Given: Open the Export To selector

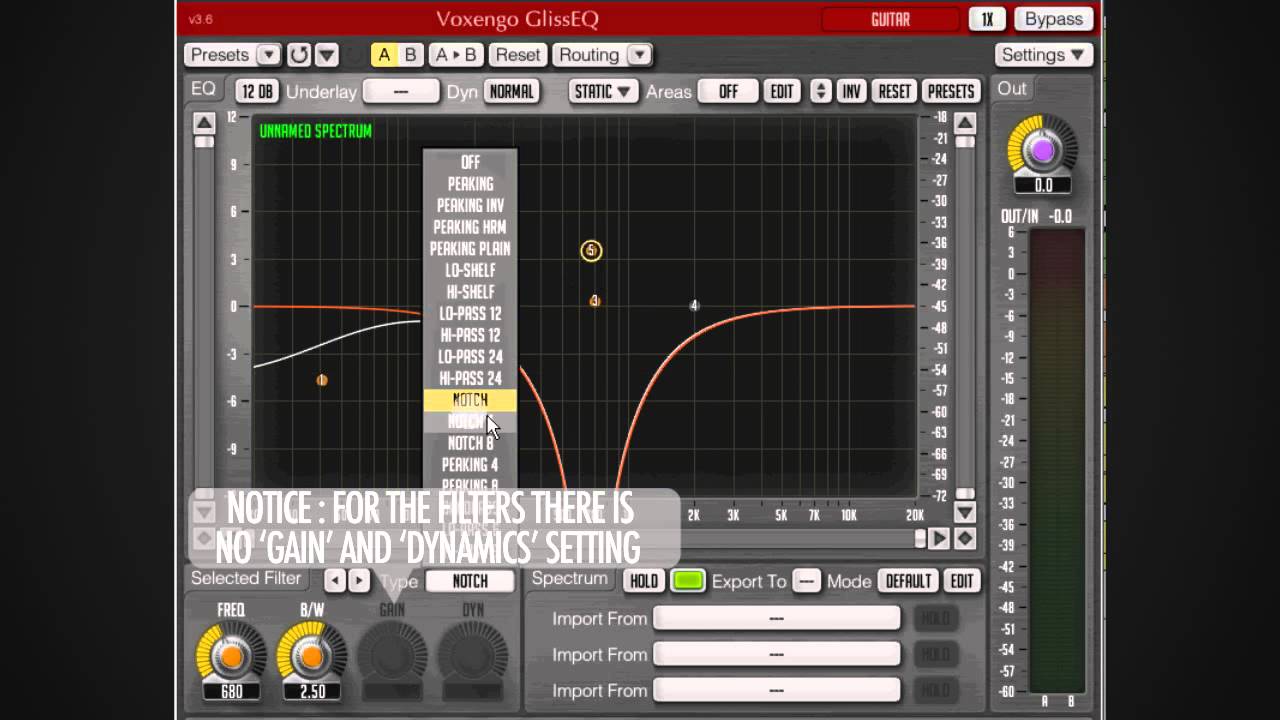Looking at the screenshot, I should coord(806,581).
